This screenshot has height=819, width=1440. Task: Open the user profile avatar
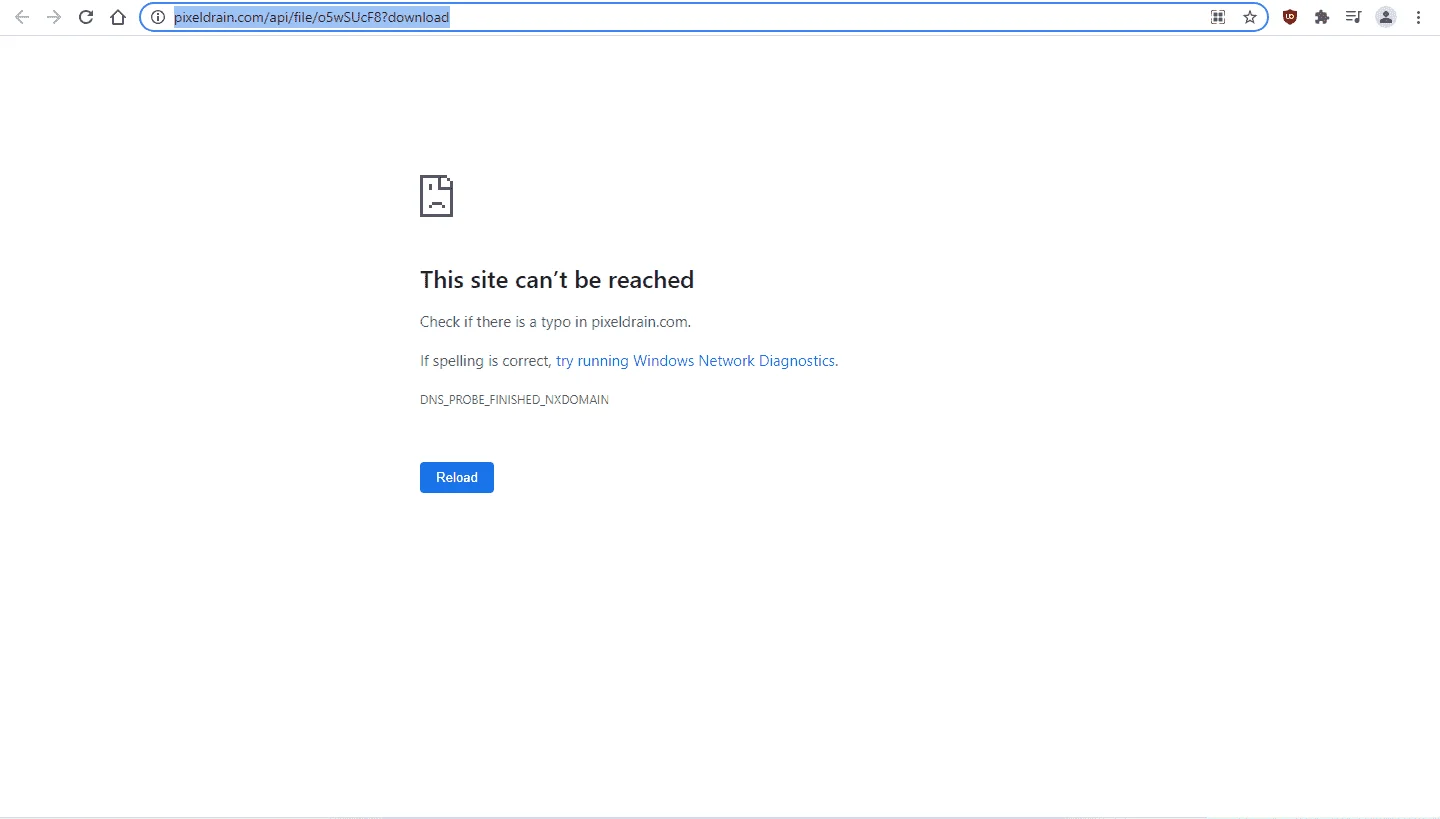[x=1386, y=17]
